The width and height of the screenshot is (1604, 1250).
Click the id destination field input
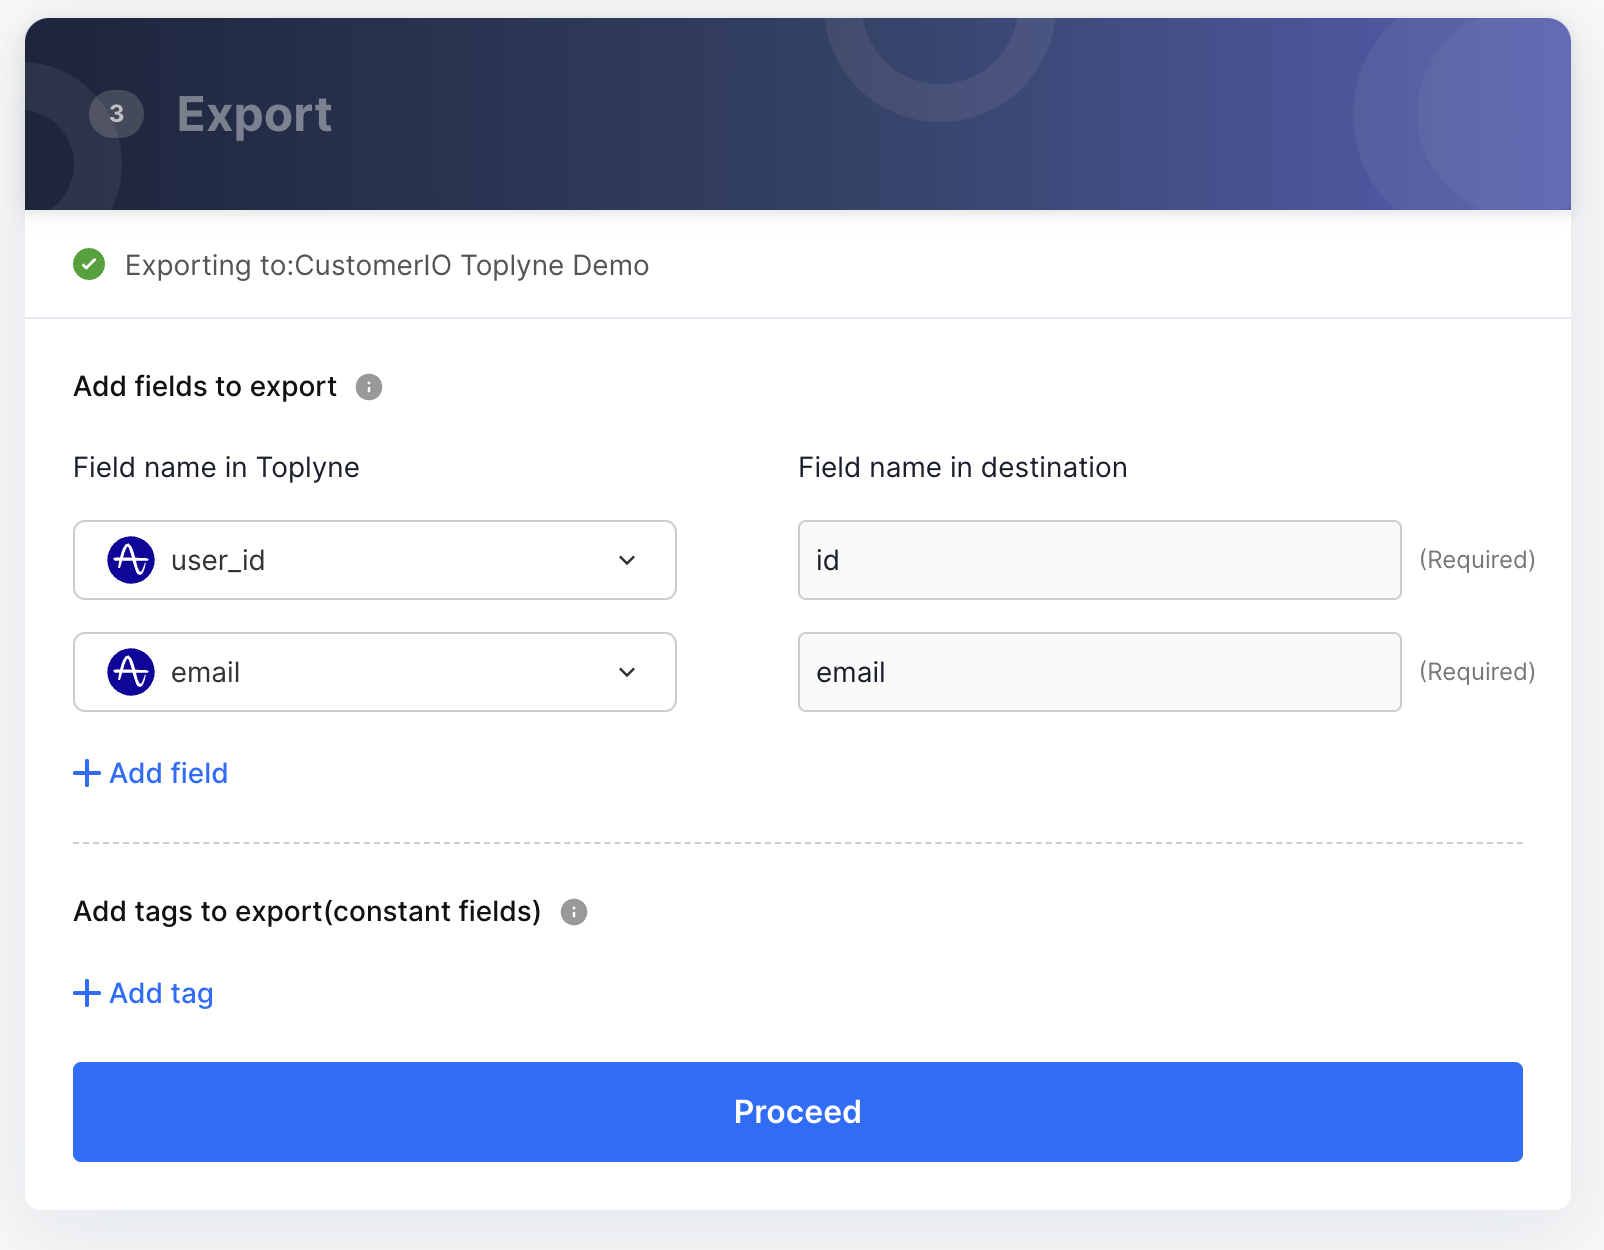1100,560
